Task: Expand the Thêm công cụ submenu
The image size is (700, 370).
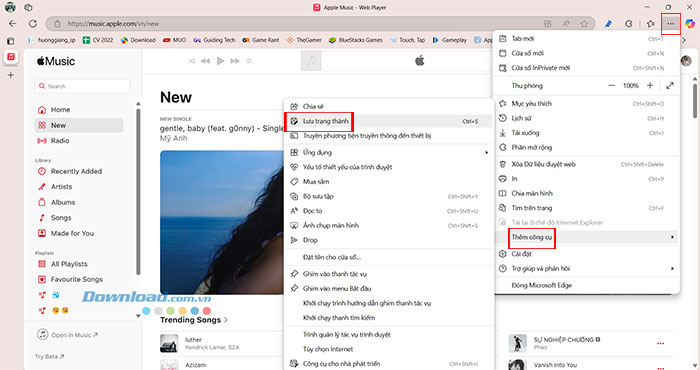Action: pyautogui.click(x=587, y=237)
